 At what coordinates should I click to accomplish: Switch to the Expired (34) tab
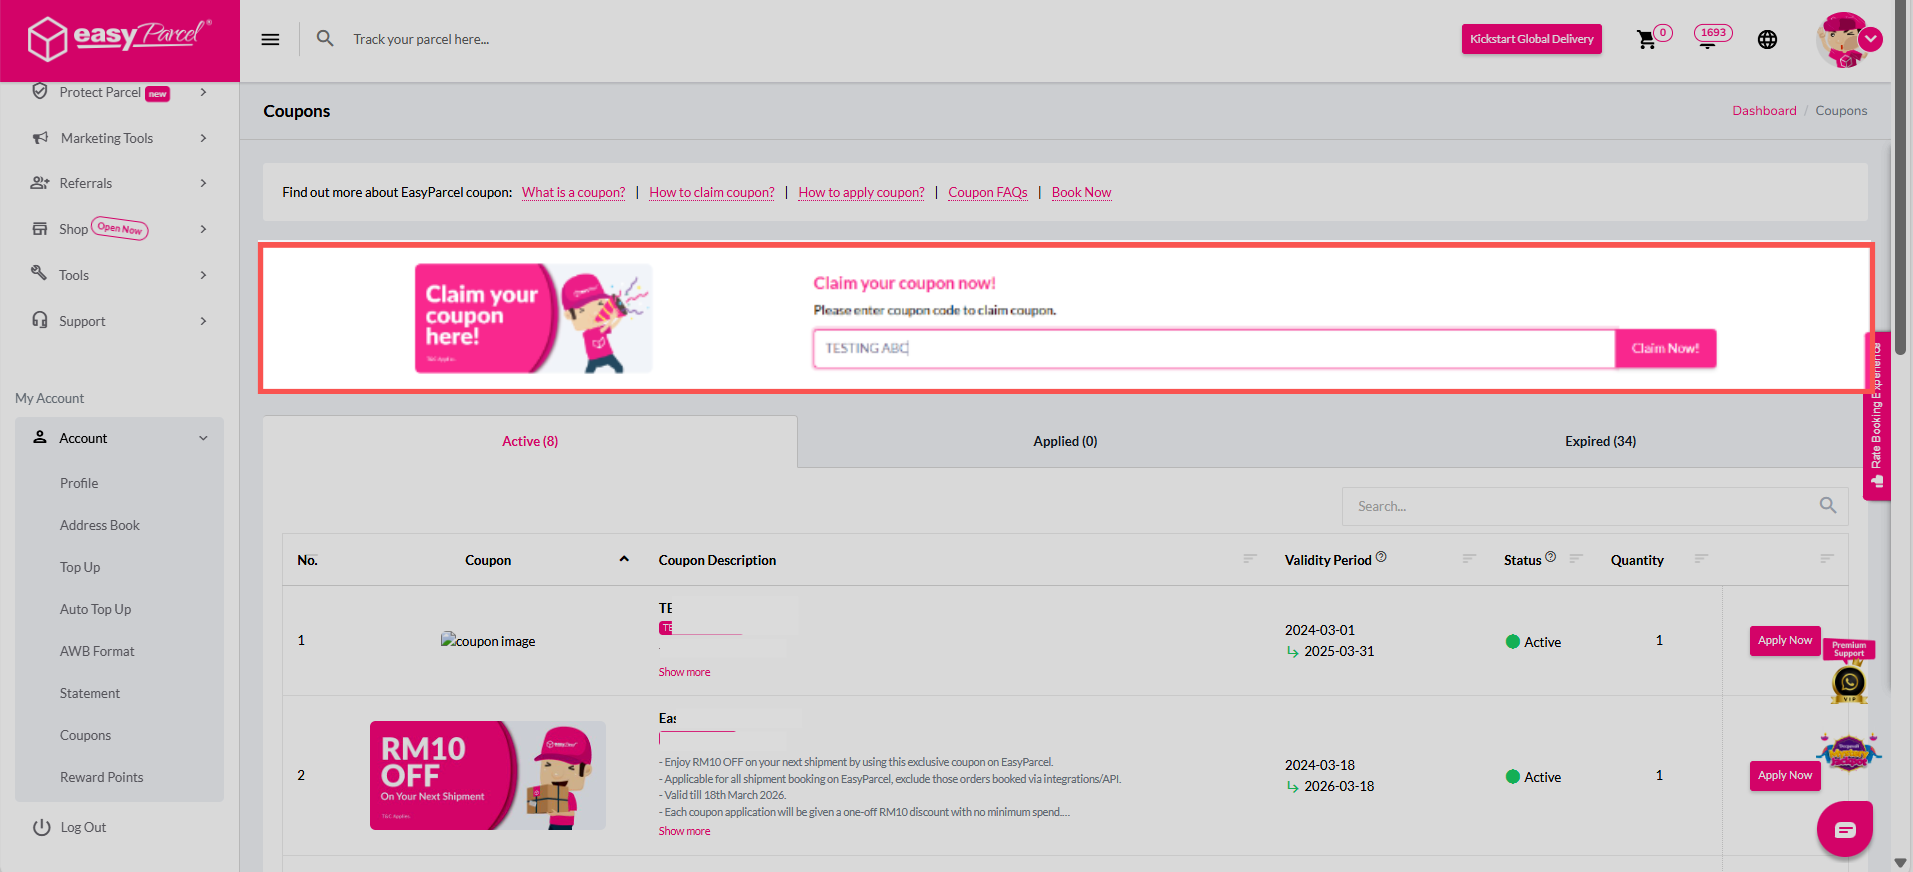(x=1600, y=441)
